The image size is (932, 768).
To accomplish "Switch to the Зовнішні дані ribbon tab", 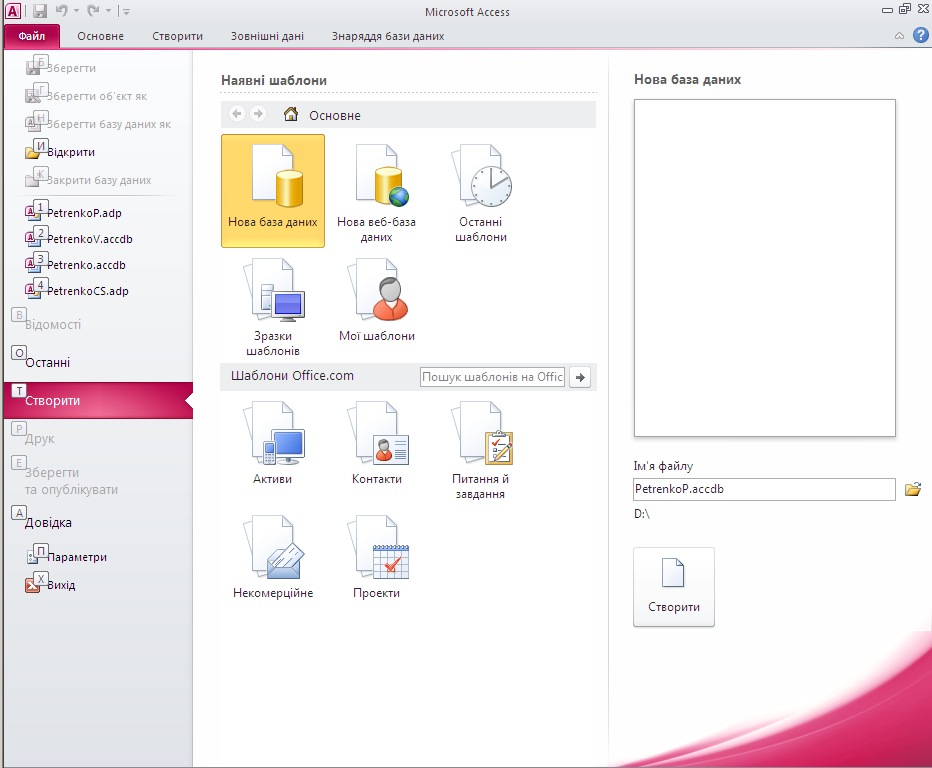I will click(267, 36).
